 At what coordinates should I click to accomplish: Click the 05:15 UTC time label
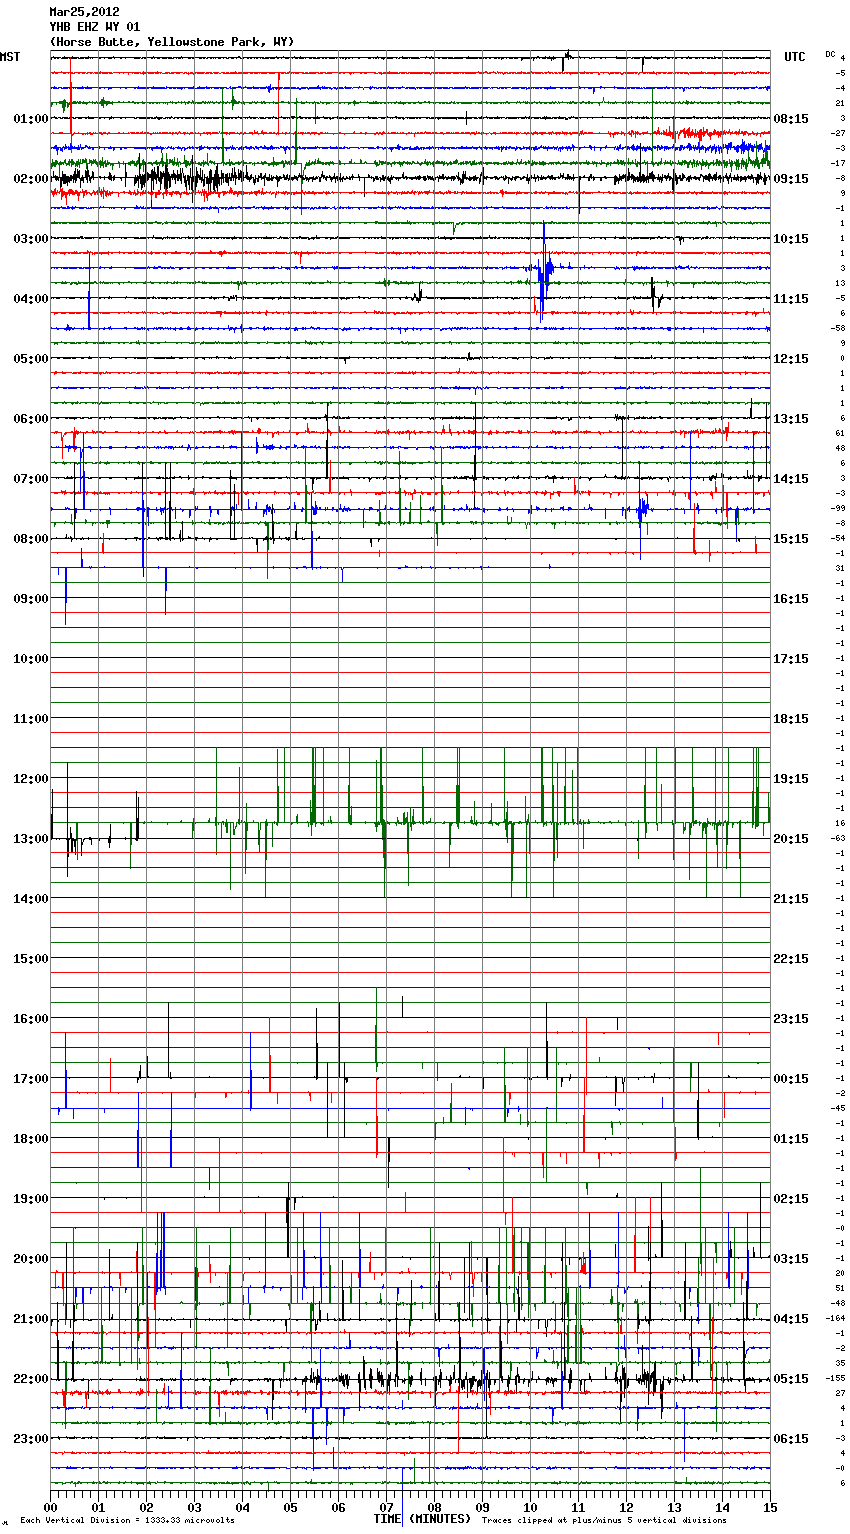click(x=791, y=1378)
